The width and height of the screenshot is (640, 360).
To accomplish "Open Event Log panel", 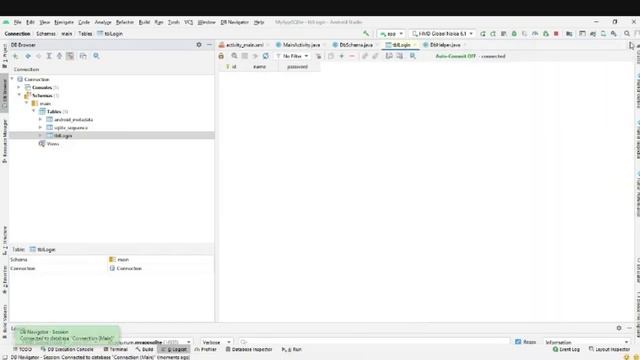I will (566, 349).
